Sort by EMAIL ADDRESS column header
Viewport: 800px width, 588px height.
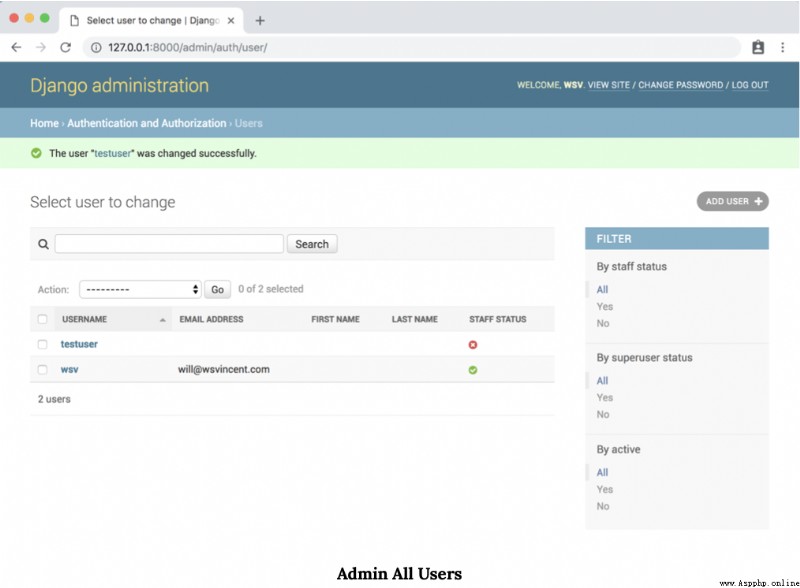211,319
